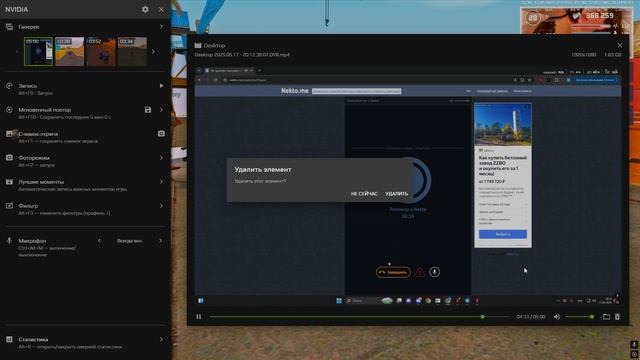The width and height of the screenshot is (640, 360).
Task: Confirm УДАЛИТЬ in delete dialog
Action: pyautogui.click(x=396, y=193)
